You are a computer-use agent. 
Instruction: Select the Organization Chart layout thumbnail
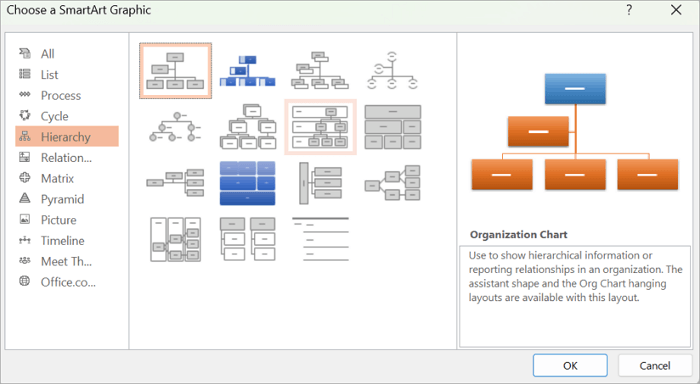175,71
